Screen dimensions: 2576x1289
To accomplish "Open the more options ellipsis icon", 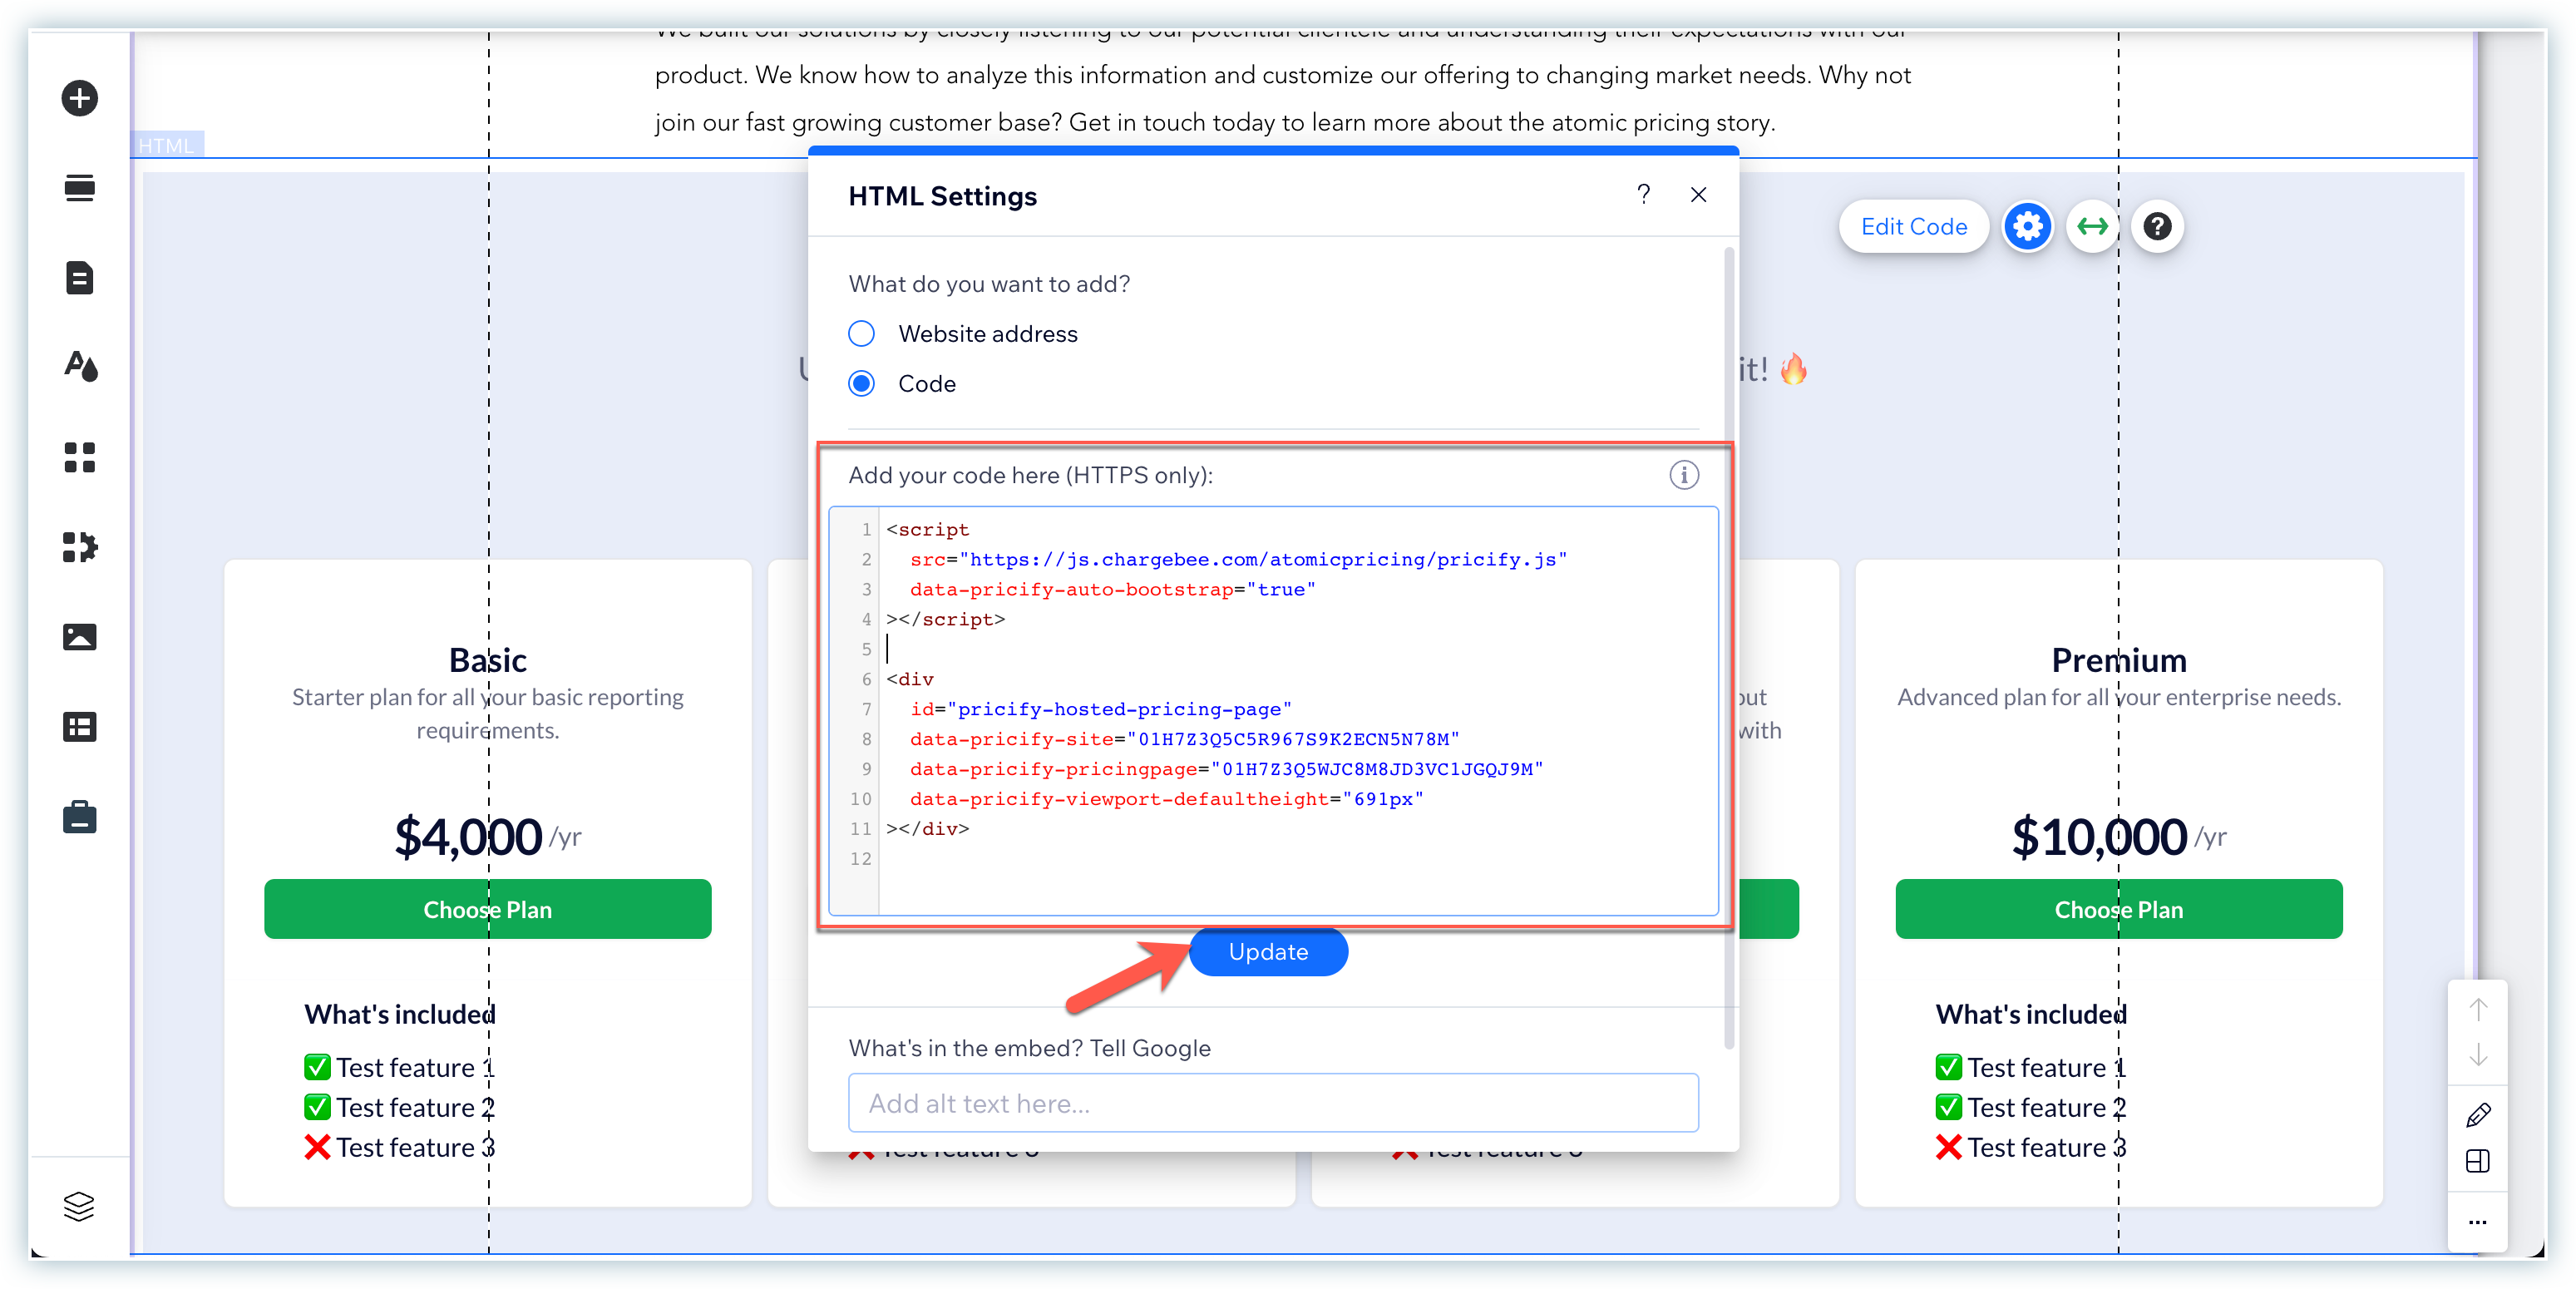I will (x=2478, y=1222).
